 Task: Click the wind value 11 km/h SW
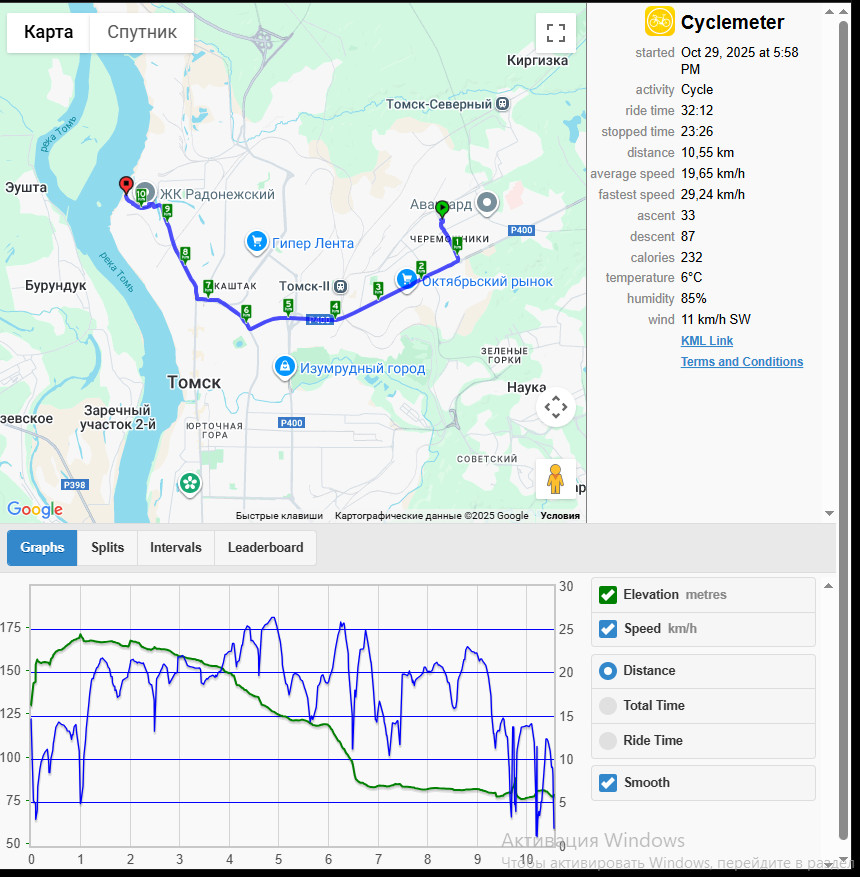coord(716,319)
